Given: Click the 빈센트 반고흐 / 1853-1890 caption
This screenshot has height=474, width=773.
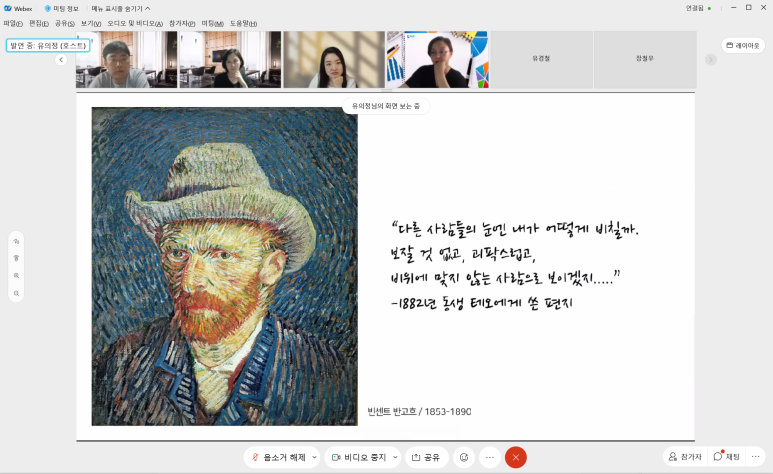Looking at the screenshot, I should click(x=419, y=411).
